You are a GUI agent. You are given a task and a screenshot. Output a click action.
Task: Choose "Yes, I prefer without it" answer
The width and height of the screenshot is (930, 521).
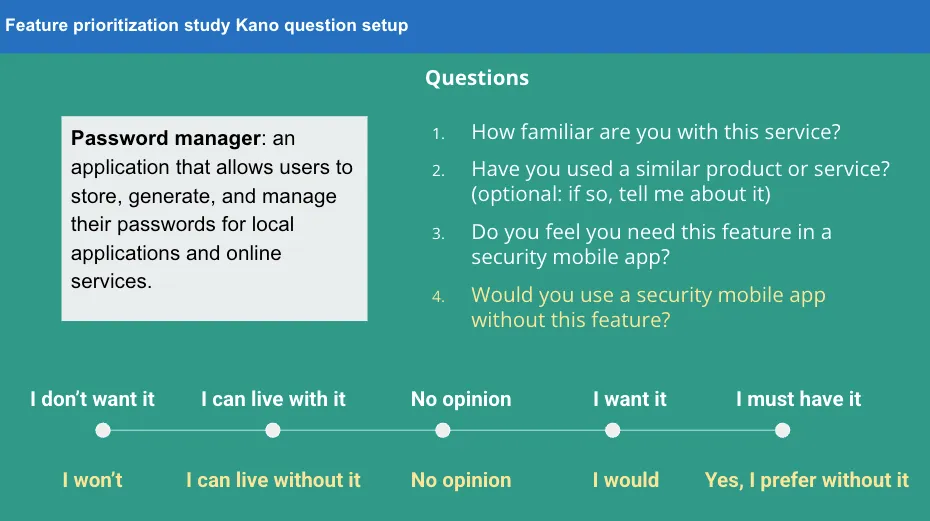coord(806,480)
